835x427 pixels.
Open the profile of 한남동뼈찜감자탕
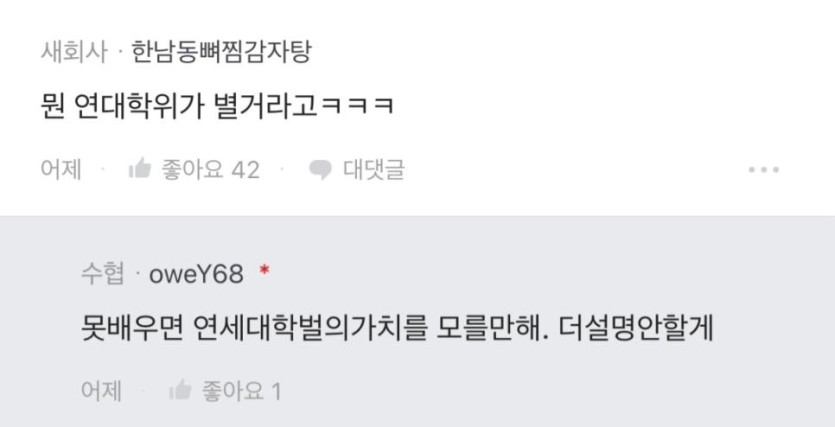coord(221,53)
